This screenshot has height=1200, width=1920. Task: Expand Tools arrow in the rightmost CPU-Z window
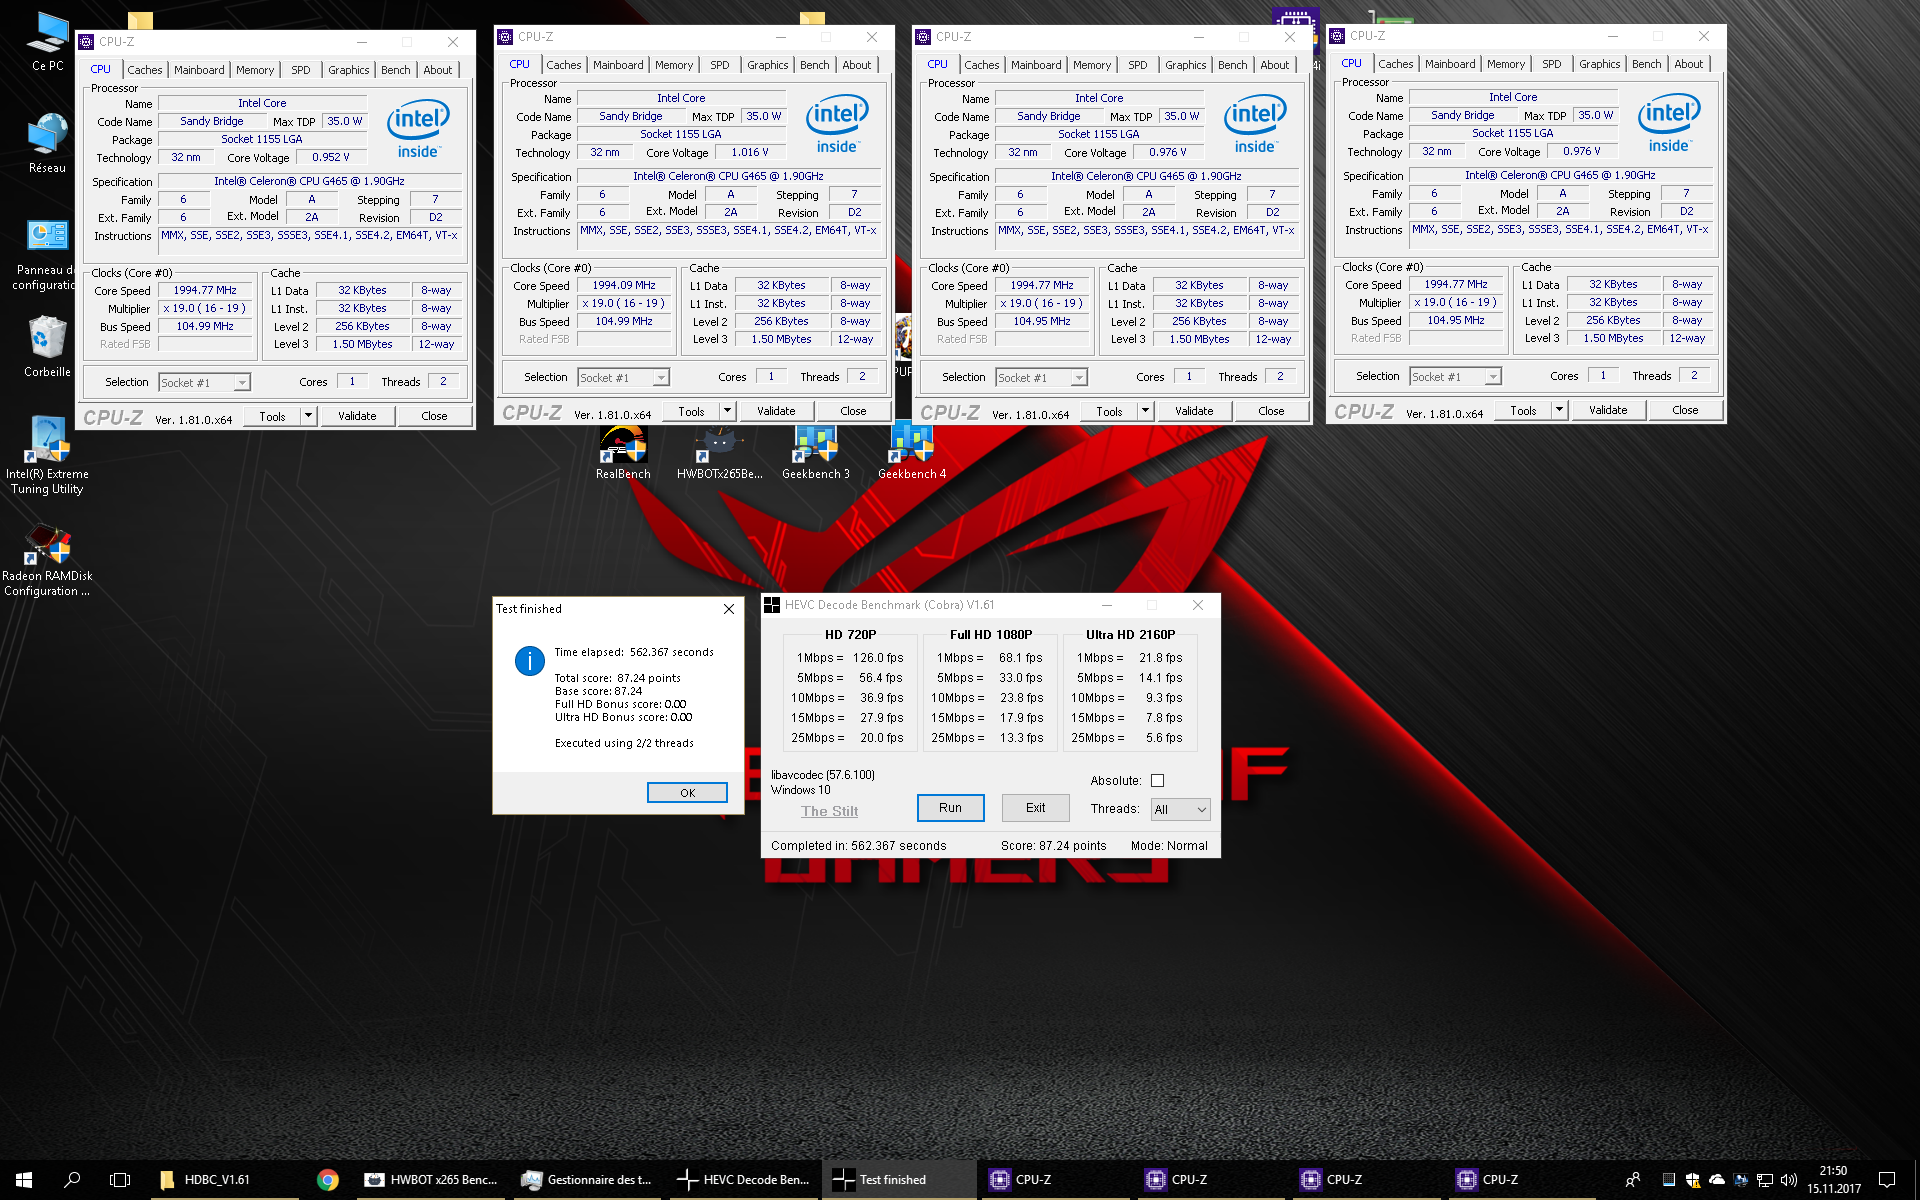coord(1559,410)
